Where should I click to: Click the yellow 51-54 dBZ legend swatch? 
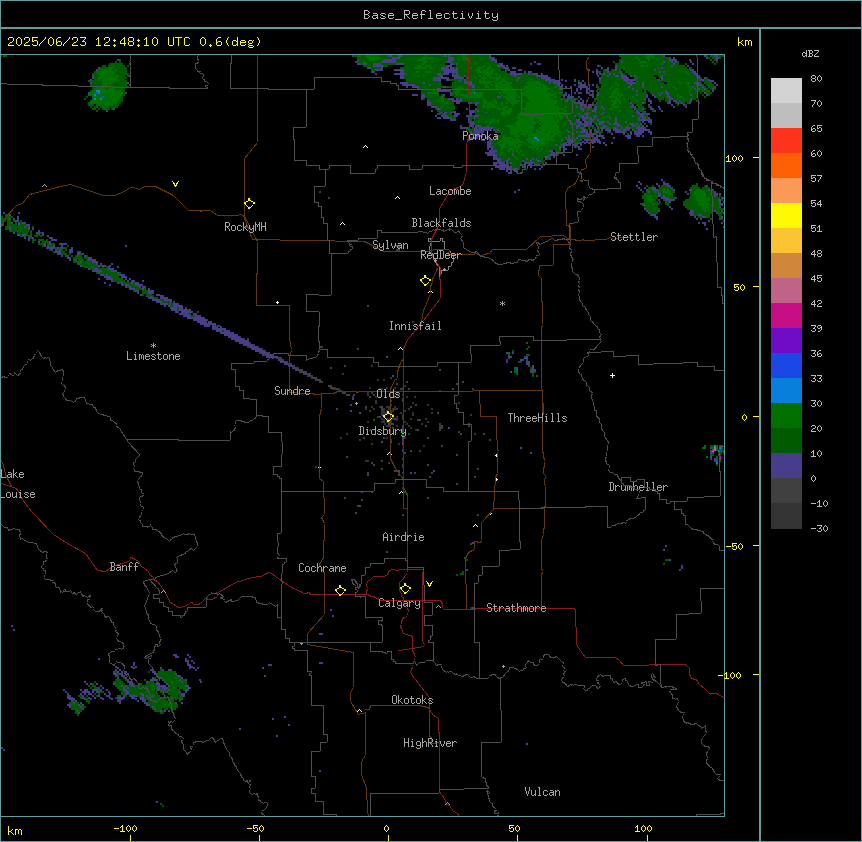[786, 215]
